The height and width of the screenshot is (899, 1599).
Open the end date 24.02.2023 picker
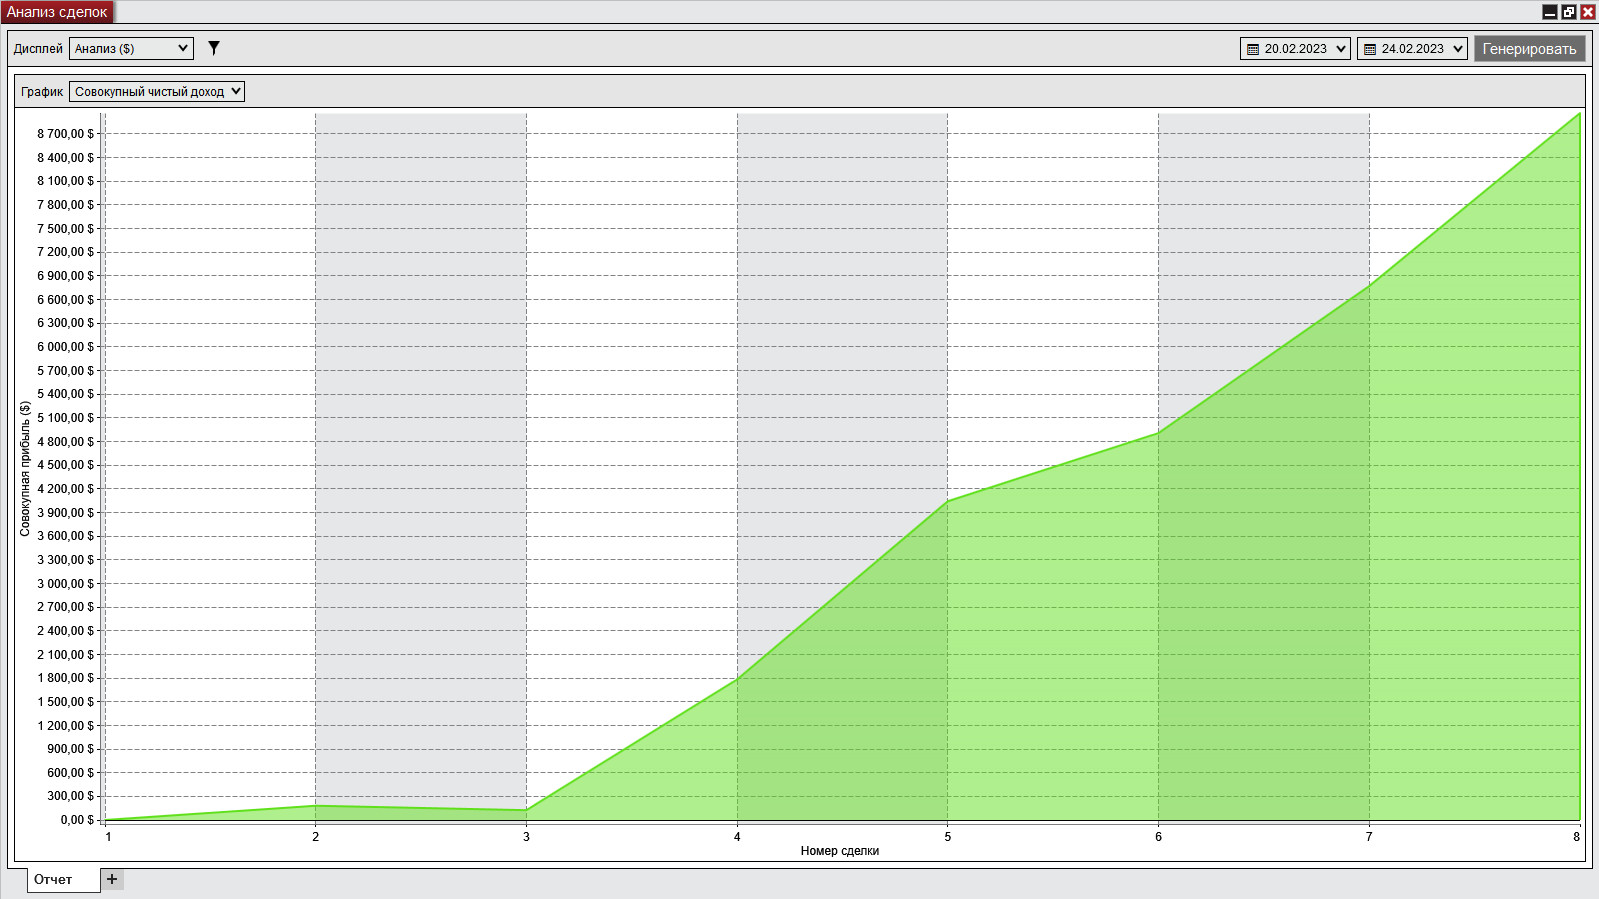1412,48
